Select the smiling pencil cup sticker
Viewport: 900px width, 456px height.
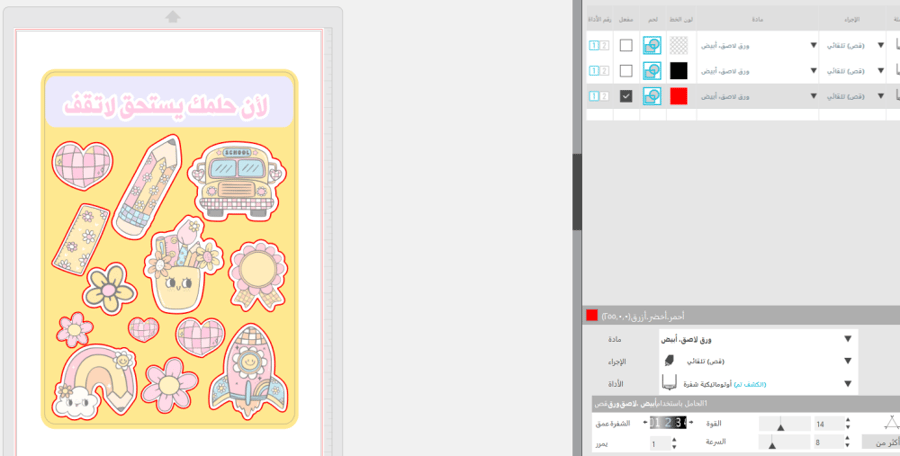[182, 265]
